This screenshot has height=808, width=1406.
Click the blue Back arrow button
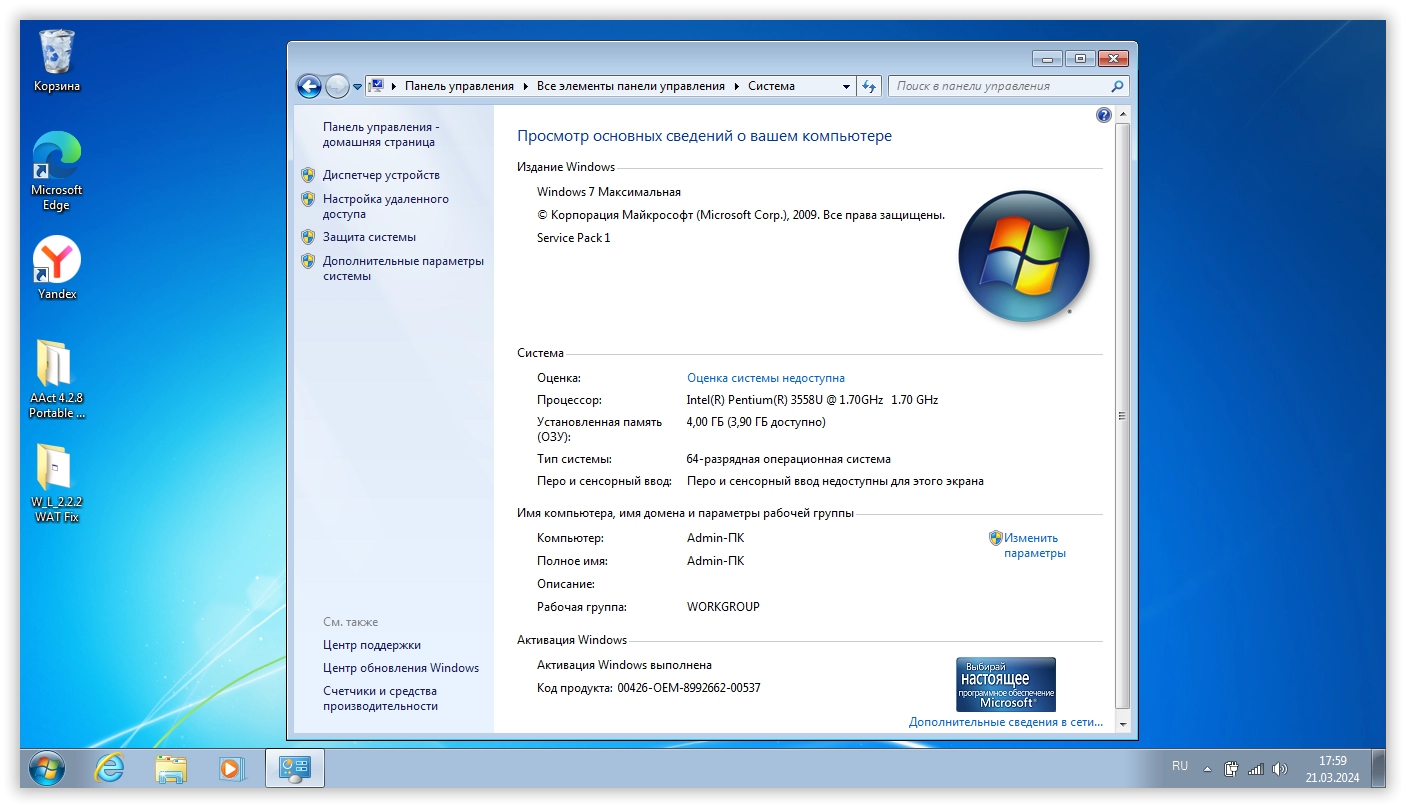(309, 87)
